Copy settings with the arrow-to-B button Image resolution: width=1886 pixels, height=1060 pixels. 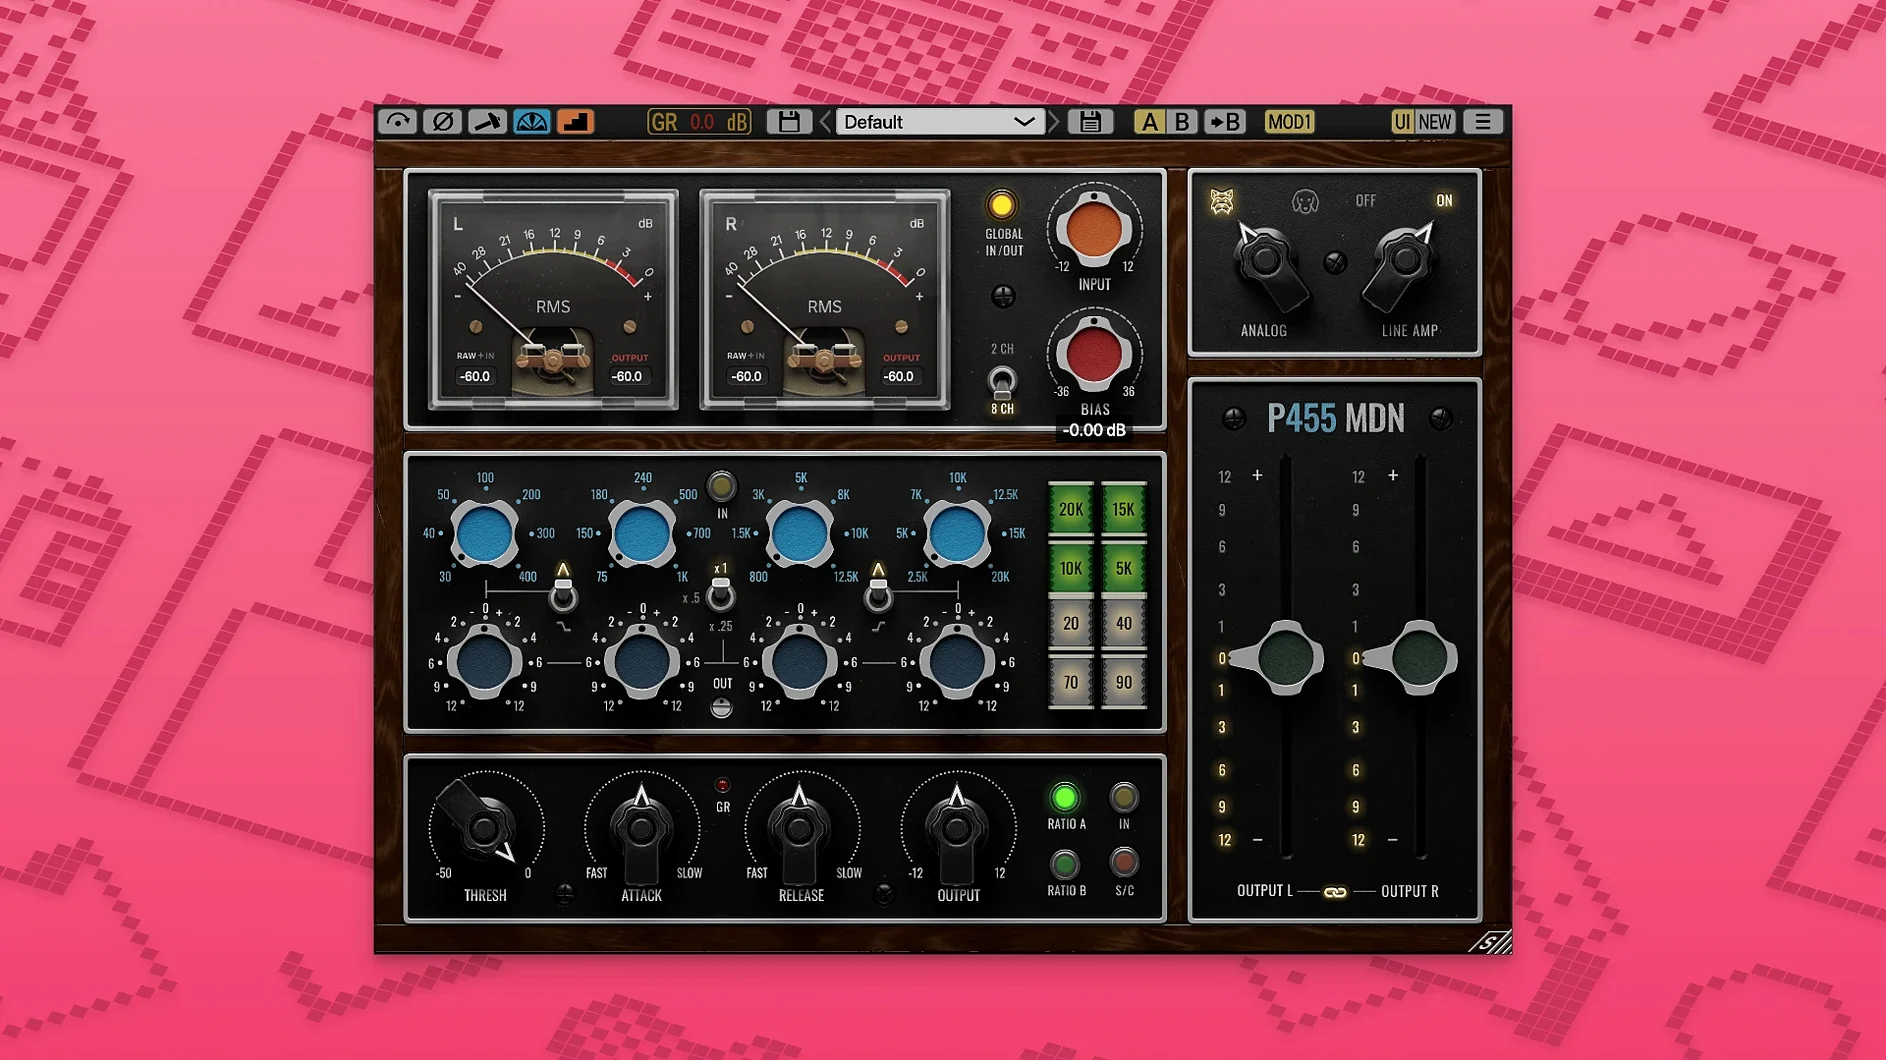[x=1225, y=122]
